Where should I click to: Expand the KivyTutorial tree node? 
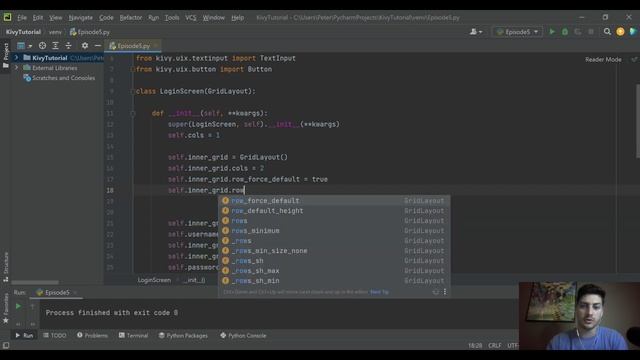[16, 58]
